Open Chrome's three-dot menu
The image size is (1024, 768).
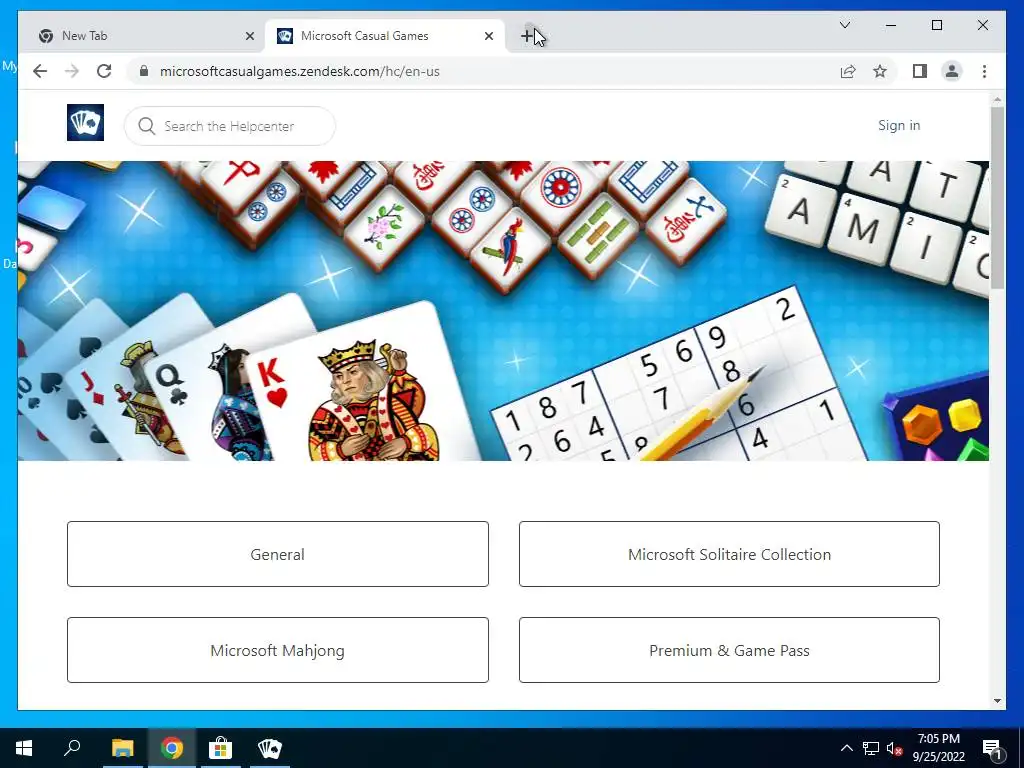click(x=984, y=71)
